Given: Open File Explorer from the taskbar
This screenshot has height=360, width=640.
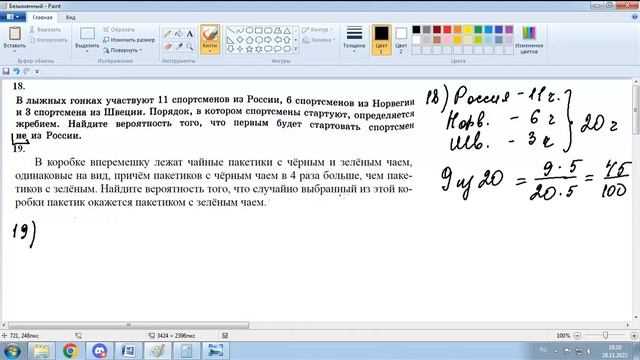Looking at the screenshot, I should 41,351.
